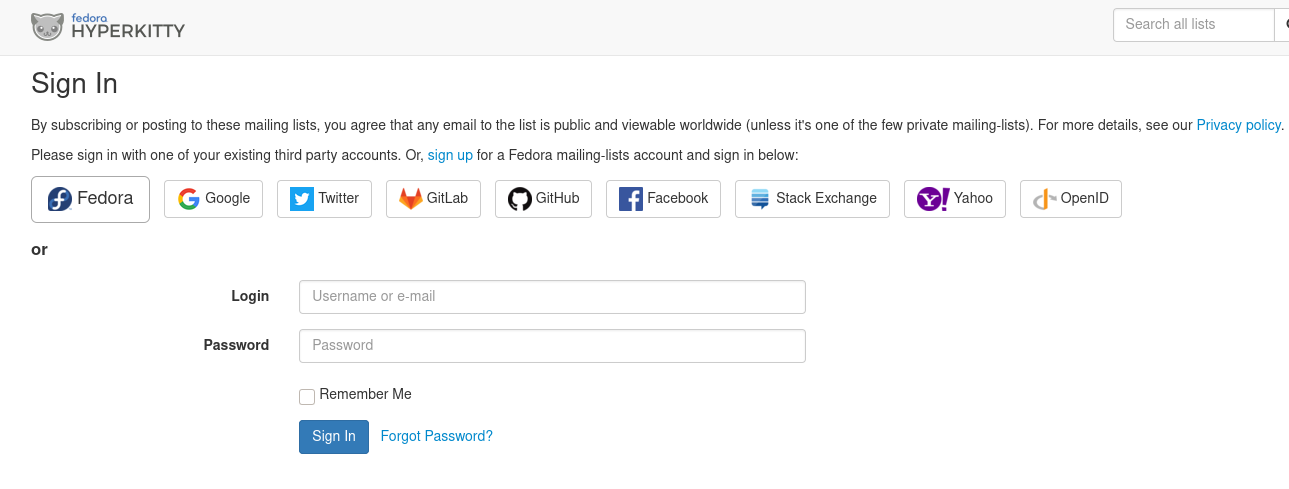Click the Fedora logo icon

click(x=60, y=199)
